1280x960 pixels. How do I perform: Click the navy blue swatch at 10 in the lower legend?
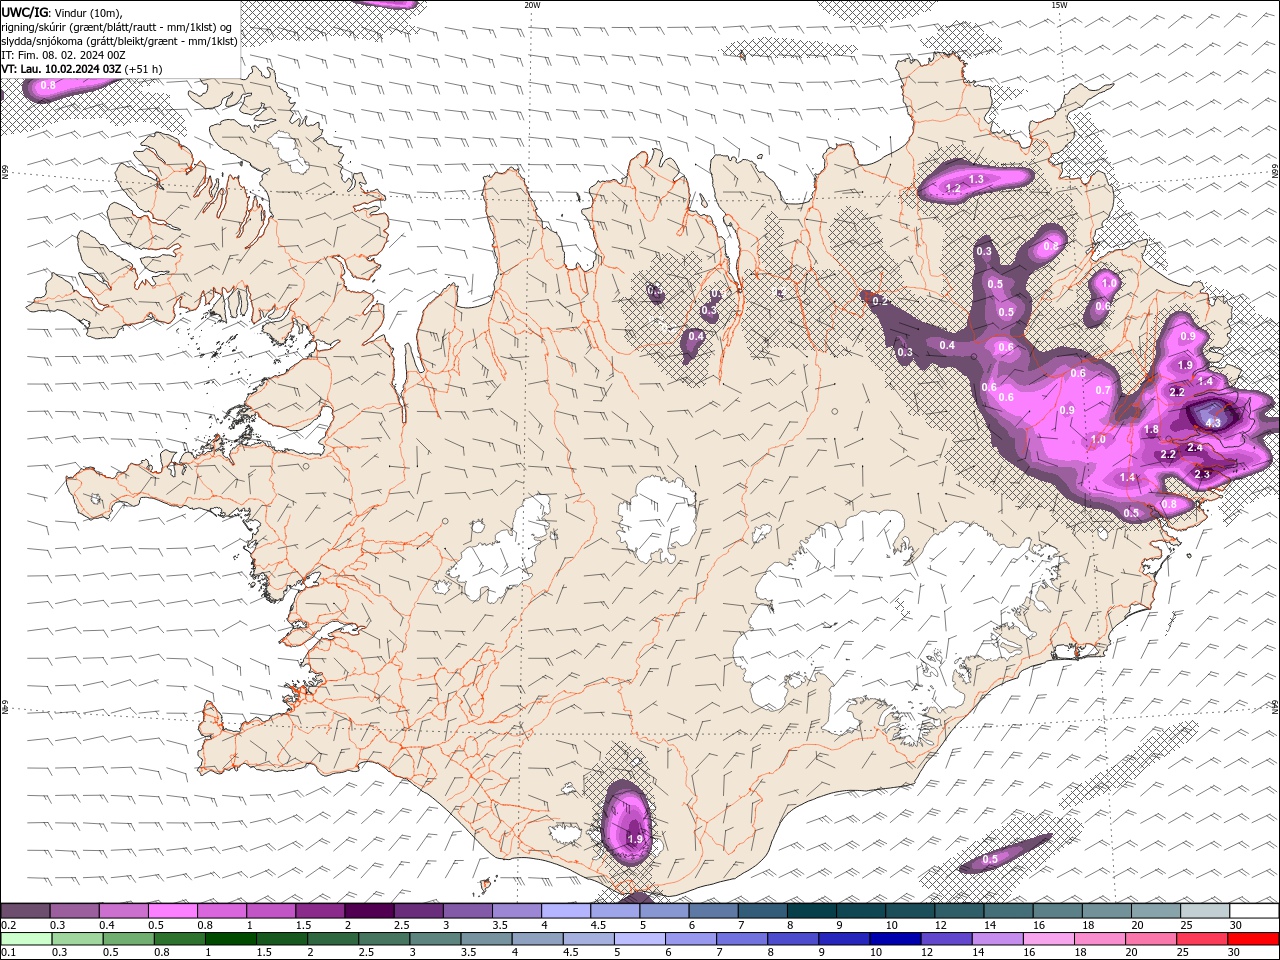coord(895,939)
